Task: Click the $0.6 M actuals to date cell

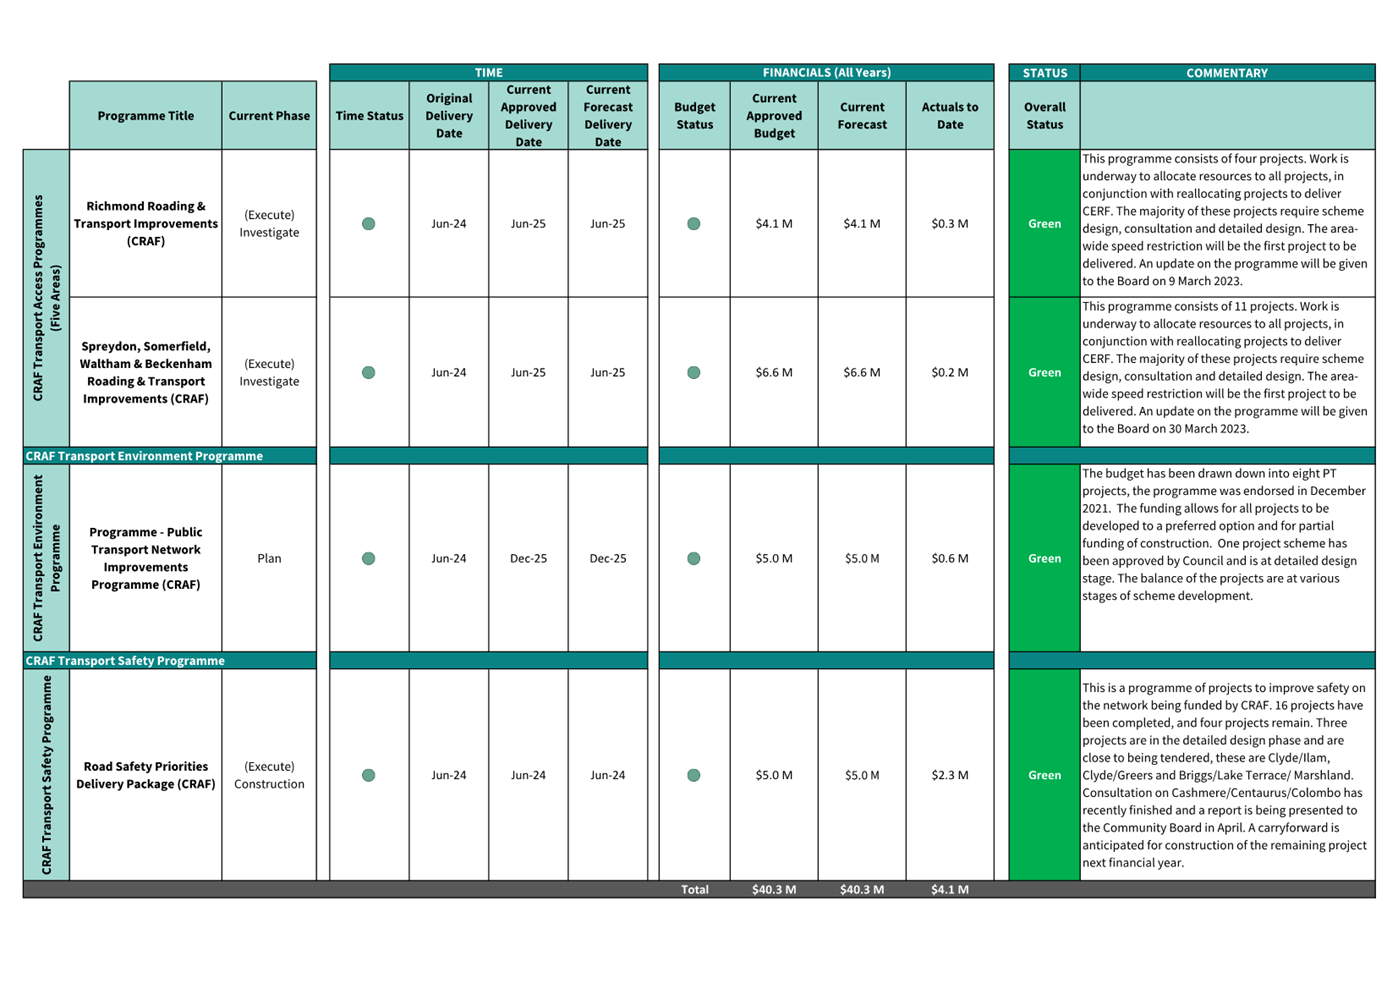Action: [x=950, y=559]
